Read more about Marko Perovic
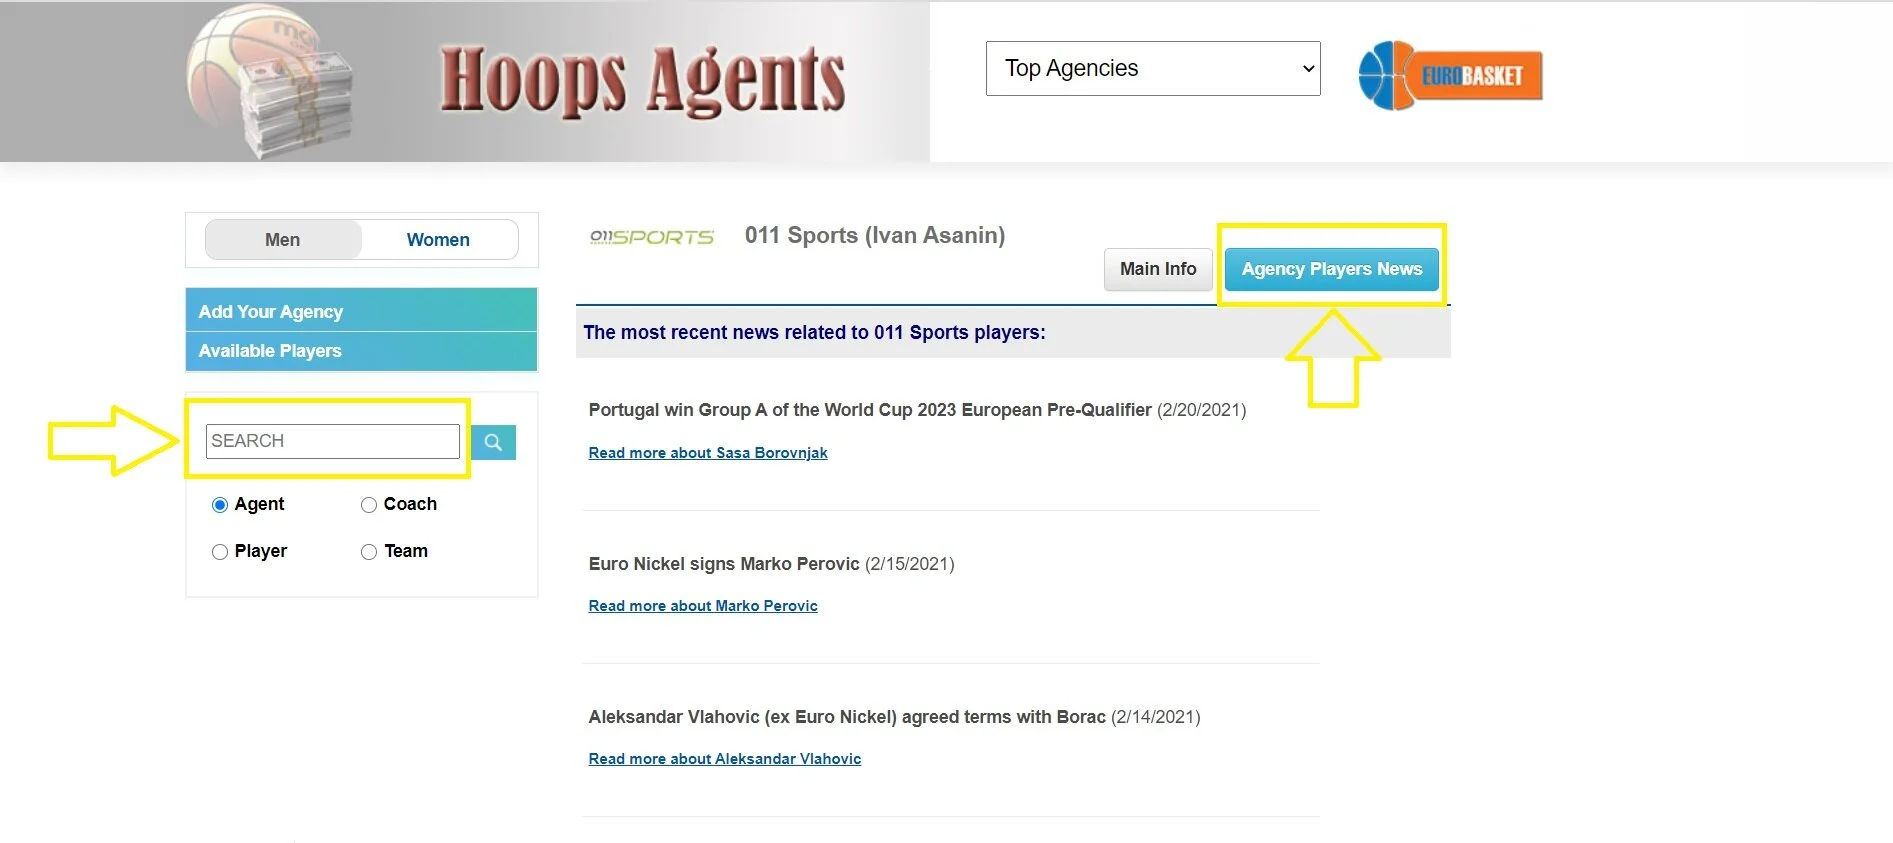Viewport: 1893px width, 843px height. (703, 606)
